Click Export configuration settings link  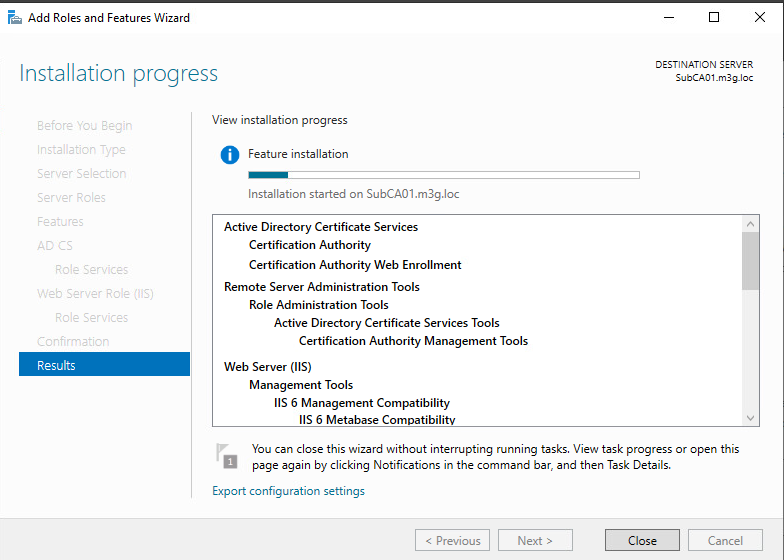(288, 491)
